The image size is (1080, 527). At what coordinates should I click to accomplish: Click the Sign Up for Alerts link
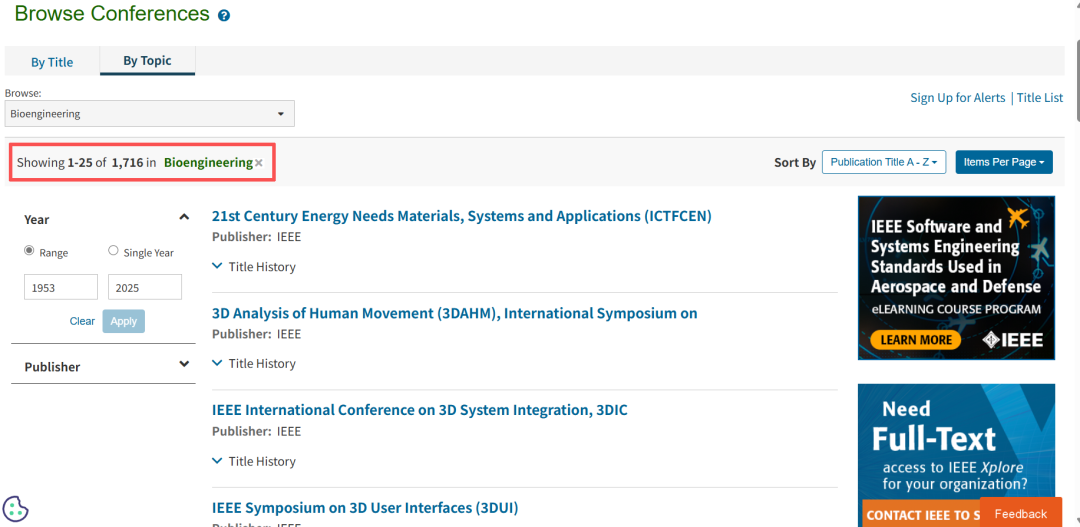coord(957,98)
